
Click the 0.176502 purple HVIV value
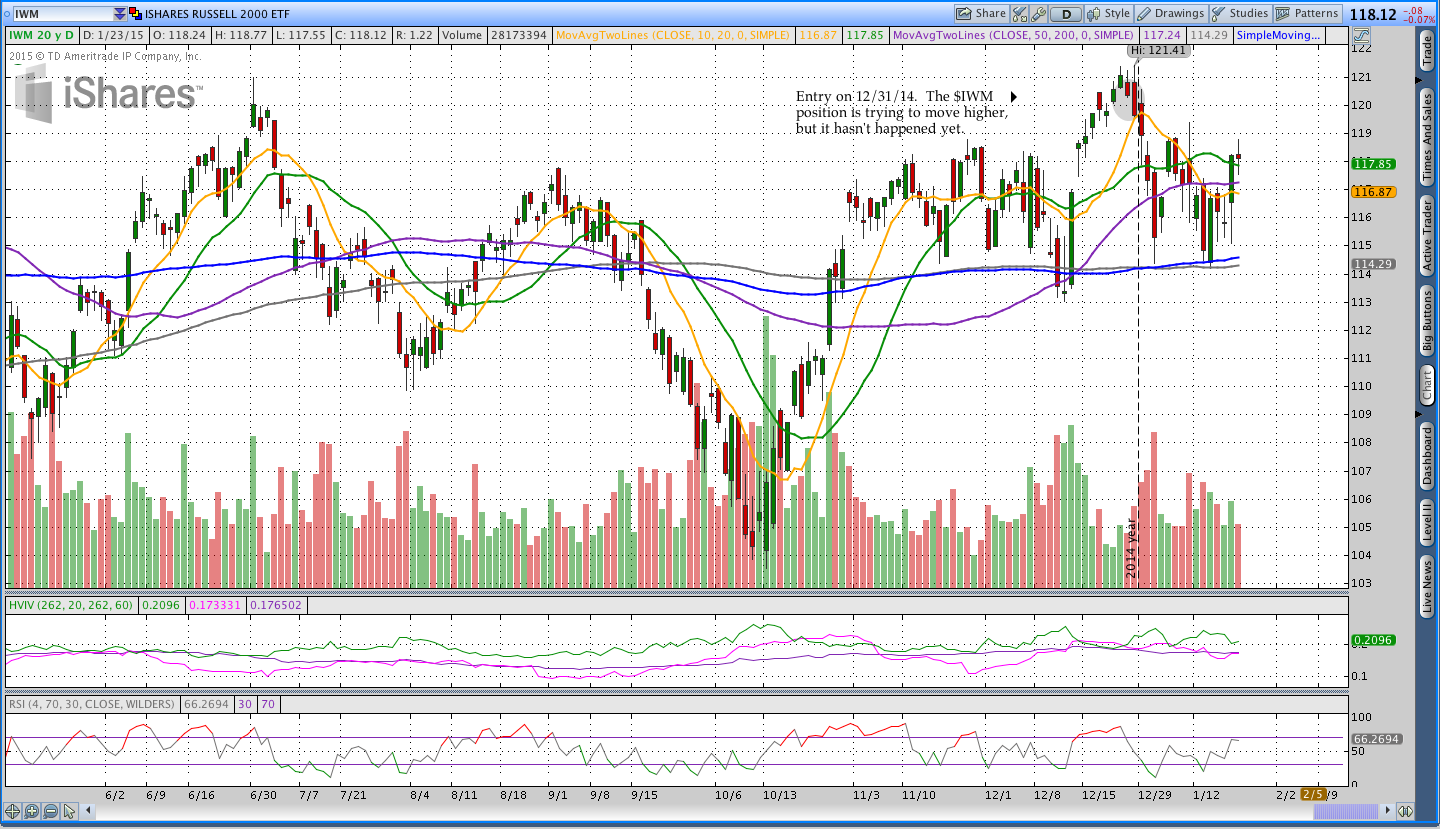[276, 605]
